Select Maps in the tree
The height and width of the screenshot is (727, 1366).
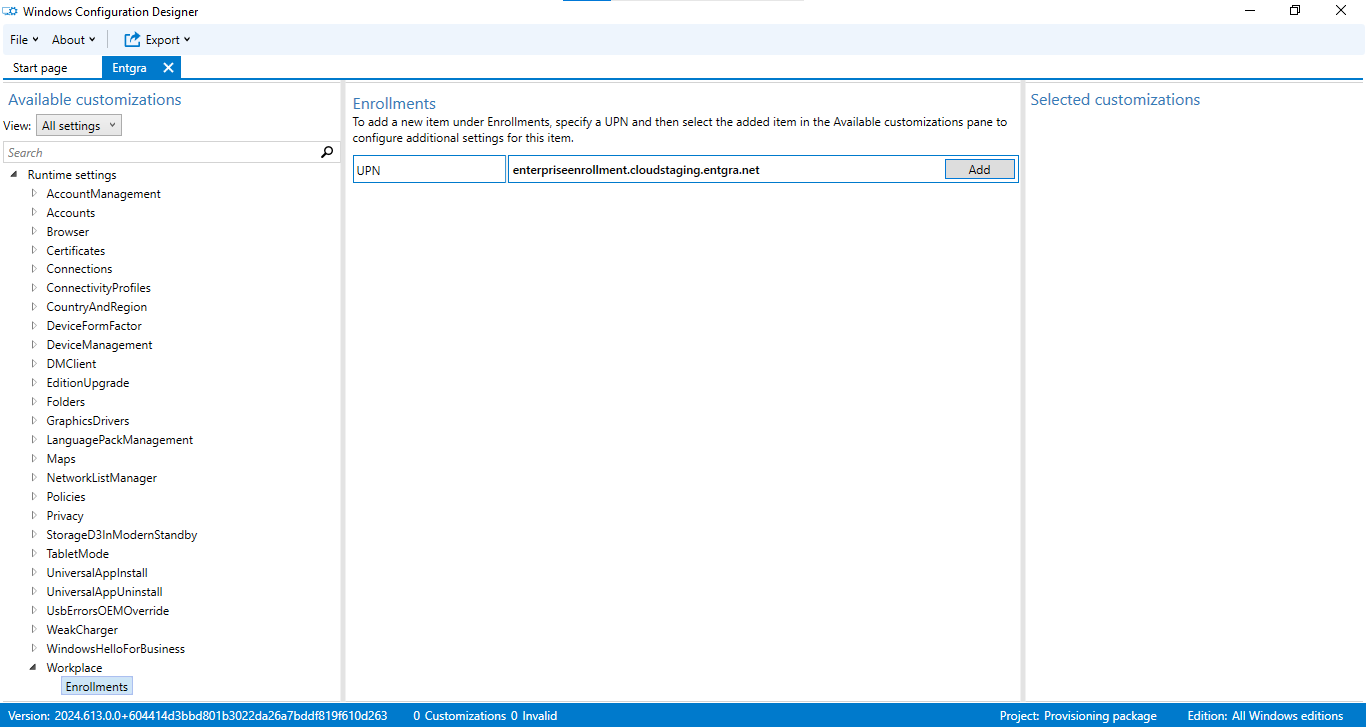click(61, 459)
